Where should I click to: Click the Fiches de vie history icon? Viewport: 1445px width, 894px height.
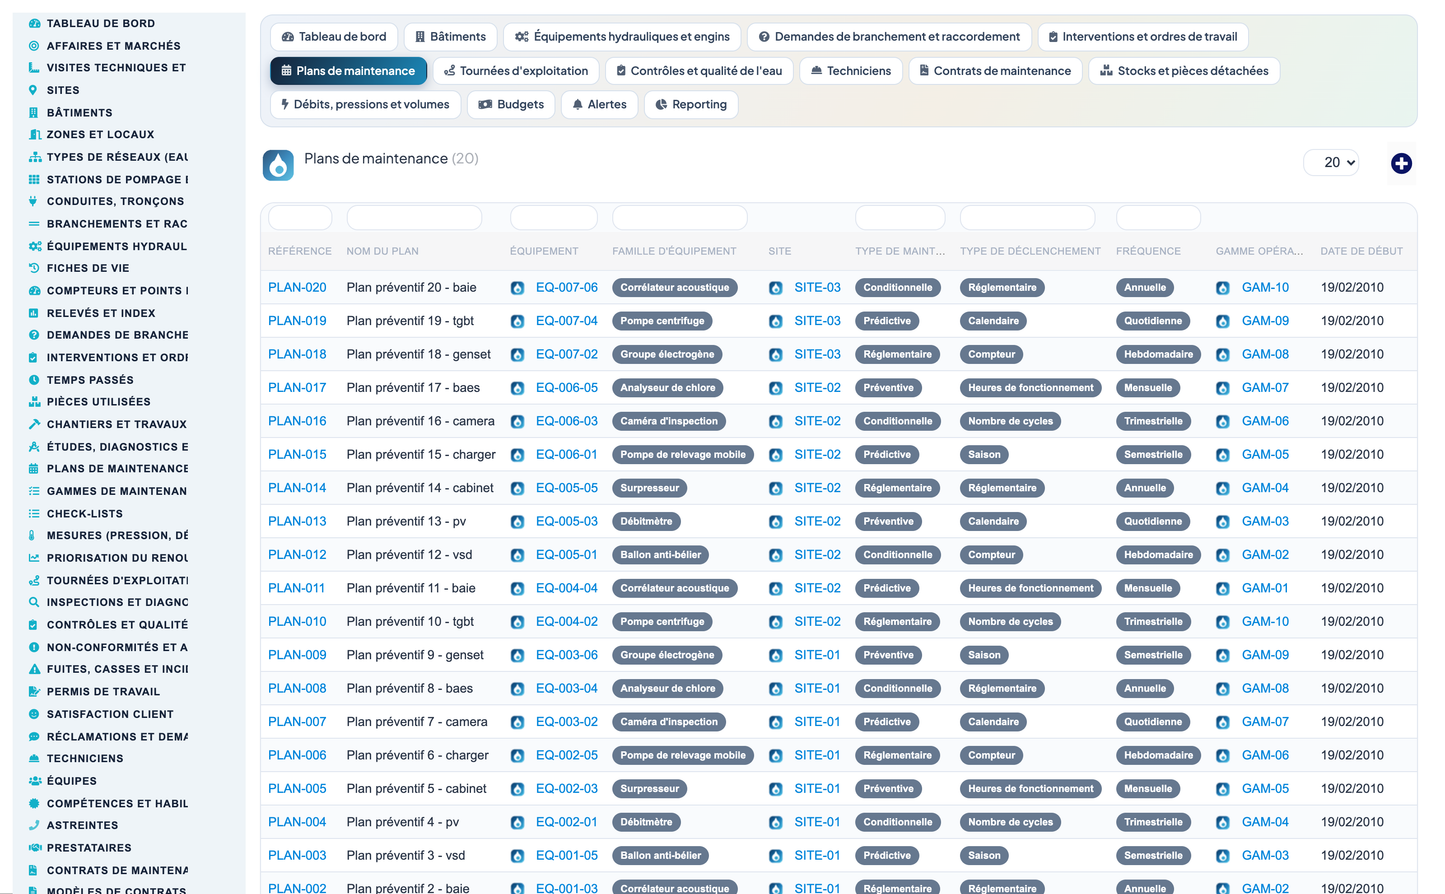click(x=34, y=268)
